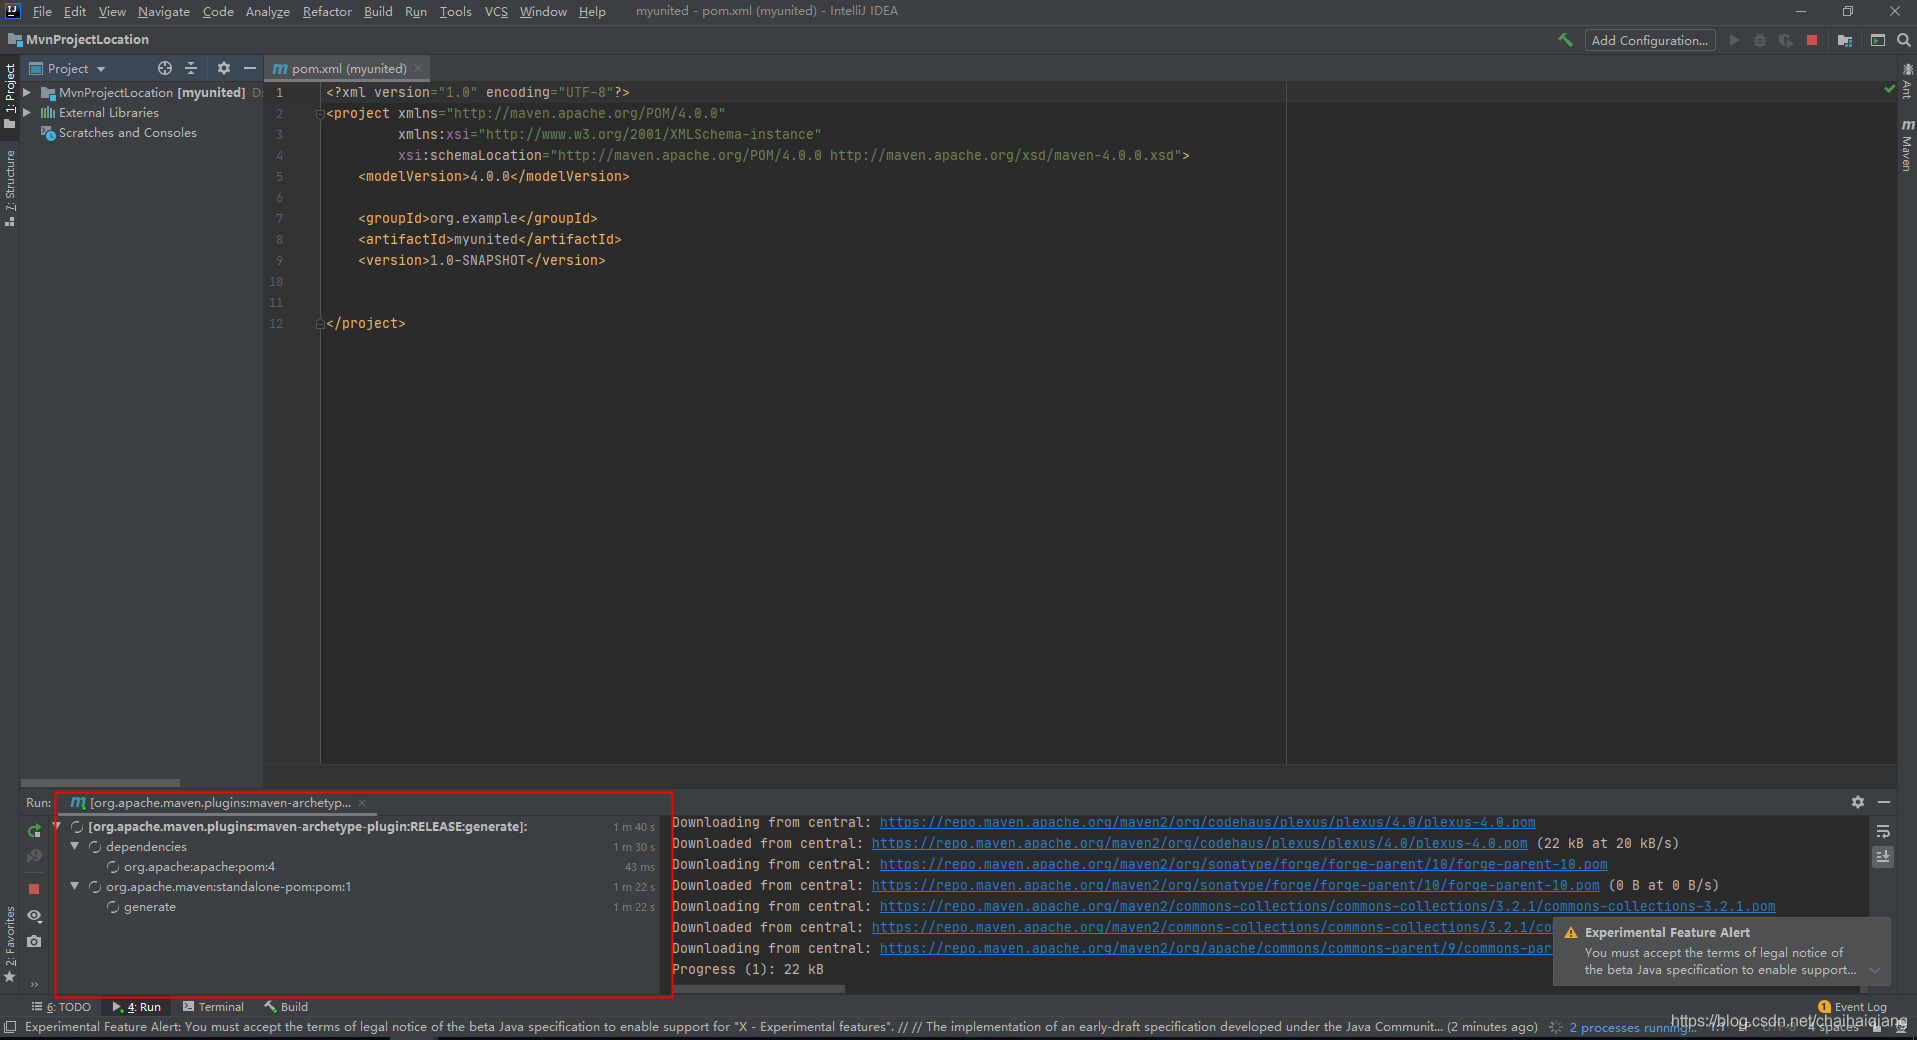1917x1040 pixels.
Task: Fold the project tag at line 2
Action: click(320, 113)
